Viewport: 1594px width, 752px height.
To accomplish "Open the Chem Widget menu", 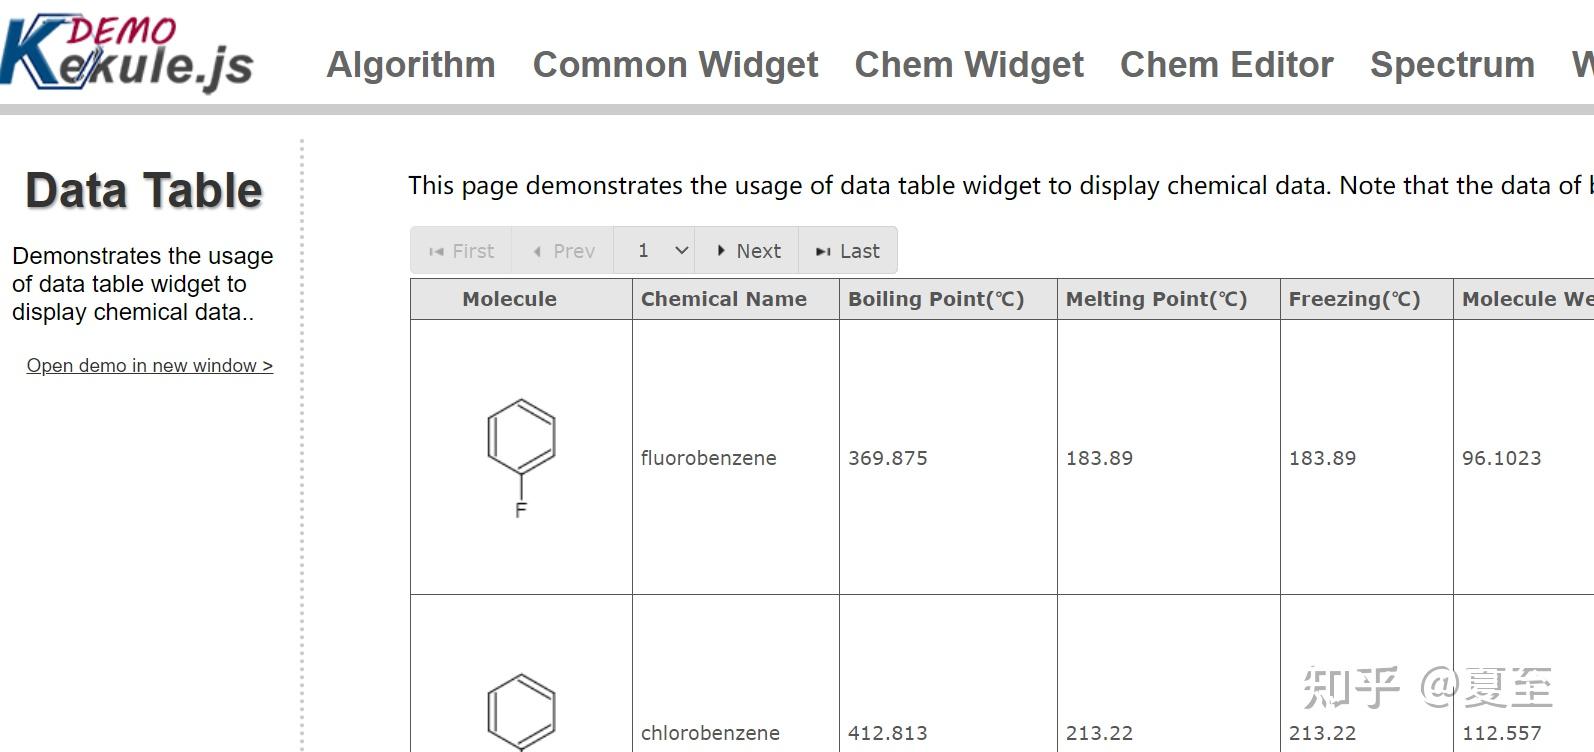I will 968,65.
